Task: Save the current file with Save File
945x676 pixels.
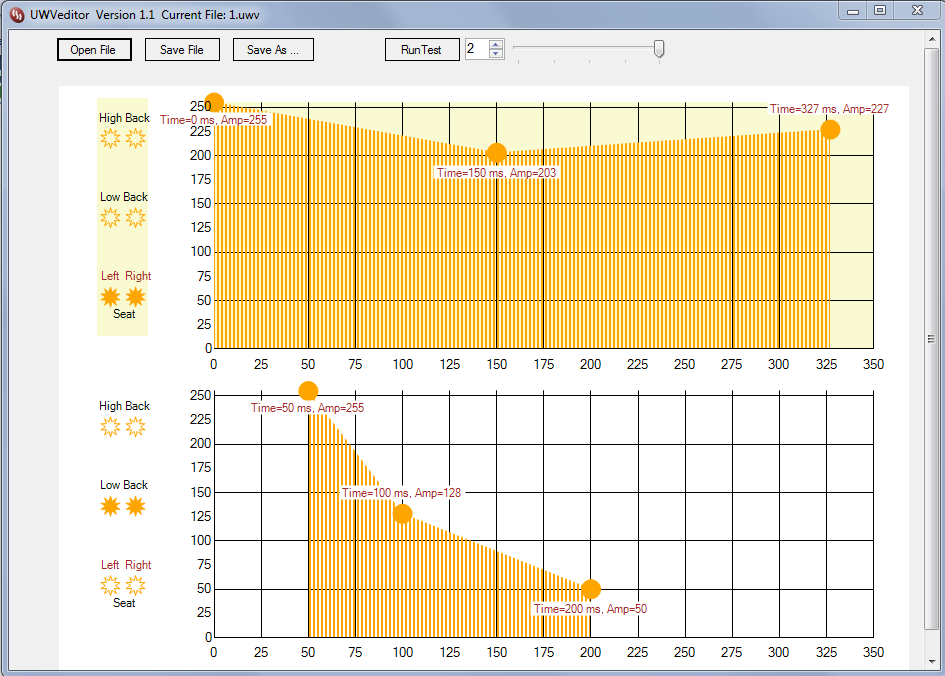Action: click(182, 49)
